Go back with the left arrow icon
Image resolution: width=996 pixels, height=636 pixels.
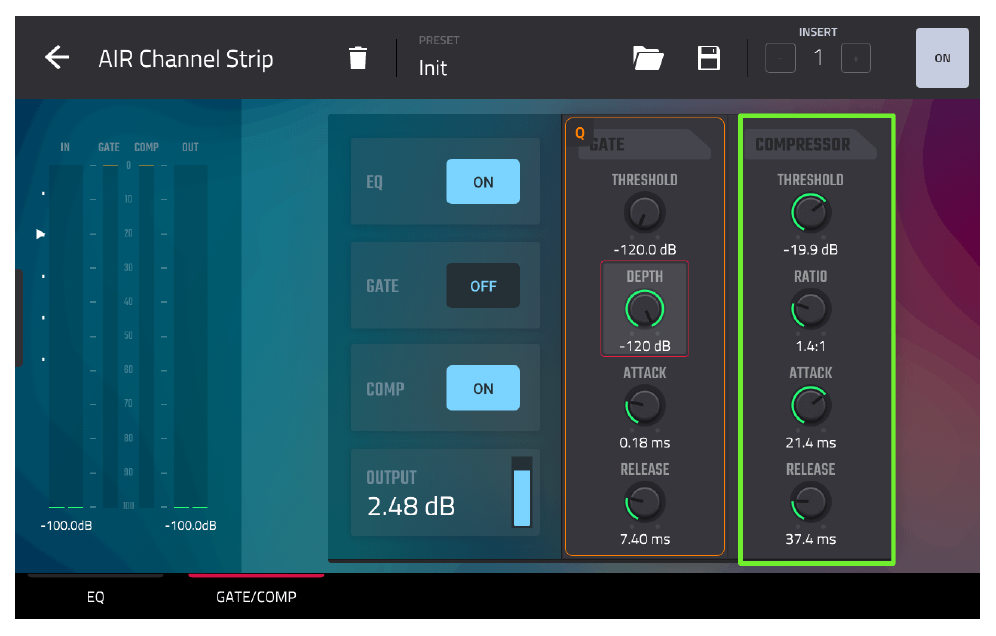click(57, 58)
